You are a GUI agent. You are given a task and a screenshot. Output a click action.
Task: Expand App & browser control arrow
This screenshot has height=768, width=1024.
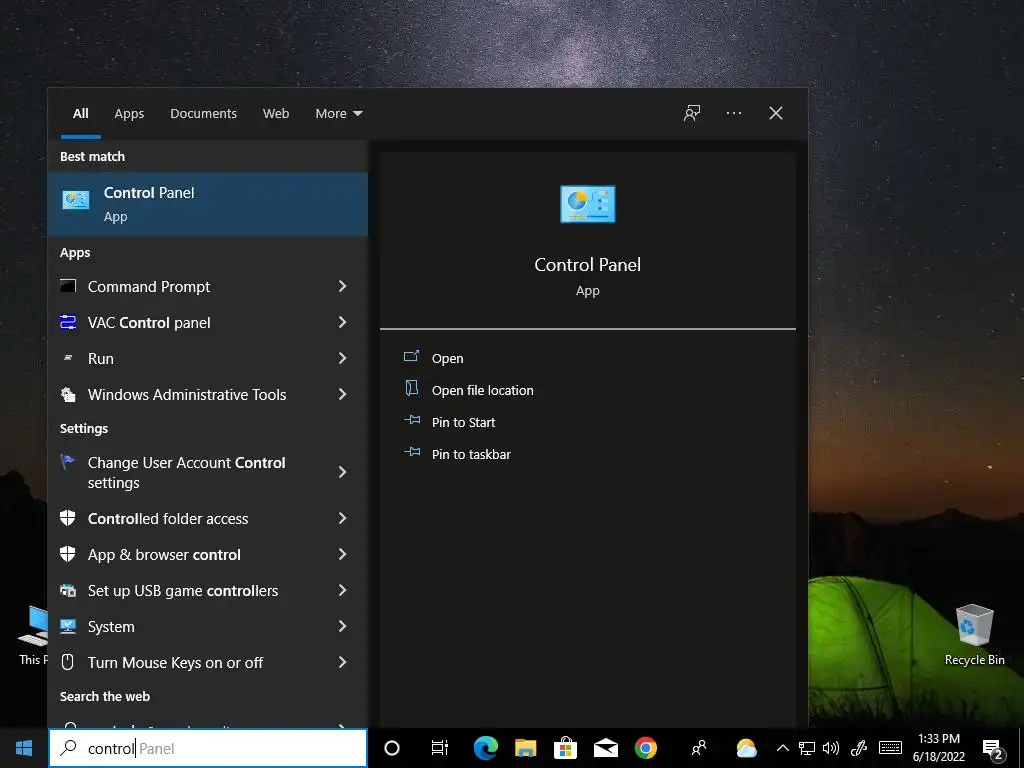pos(342,554)
